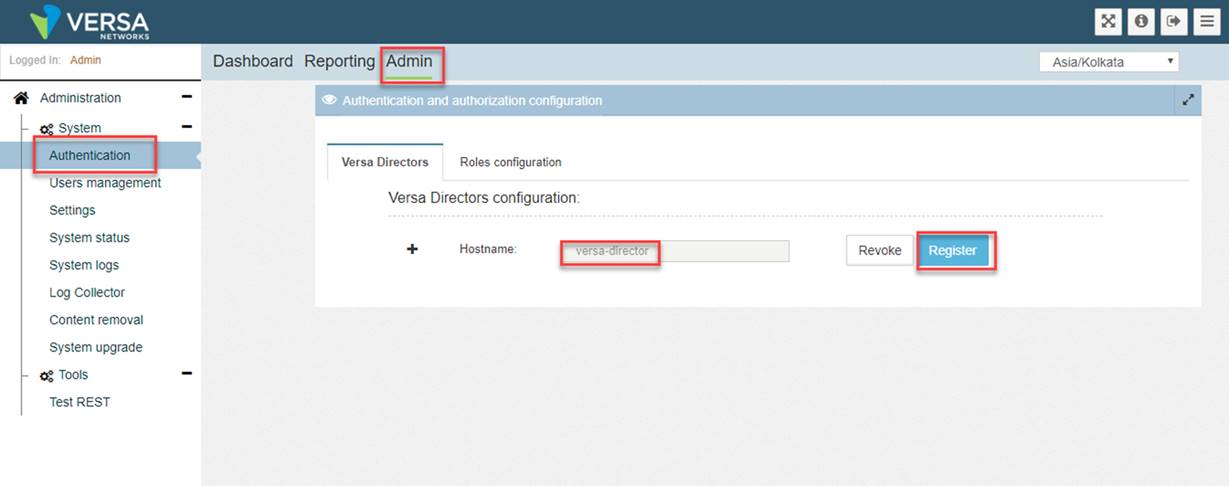Collapse the Administration tree section
Image resolution: width=1229 pixels, height=486 pixels.
187,98
